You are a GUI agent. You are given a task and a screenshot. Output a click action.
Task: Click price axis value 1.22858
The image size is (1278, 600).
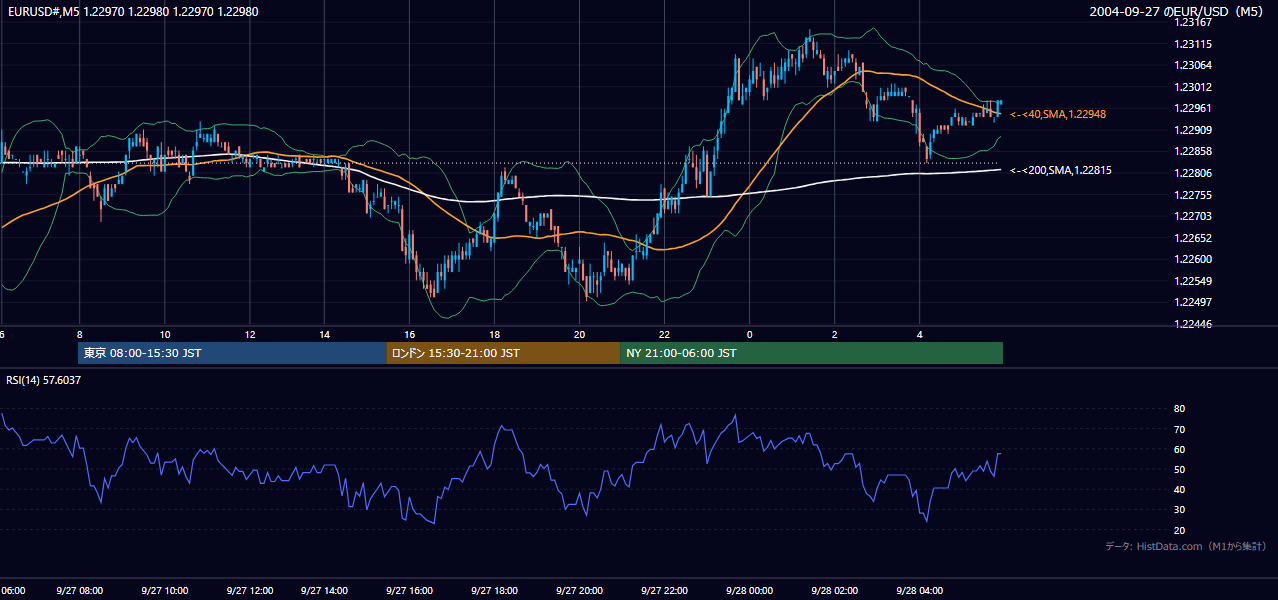pyautogui.click(x=1192, y=151)
